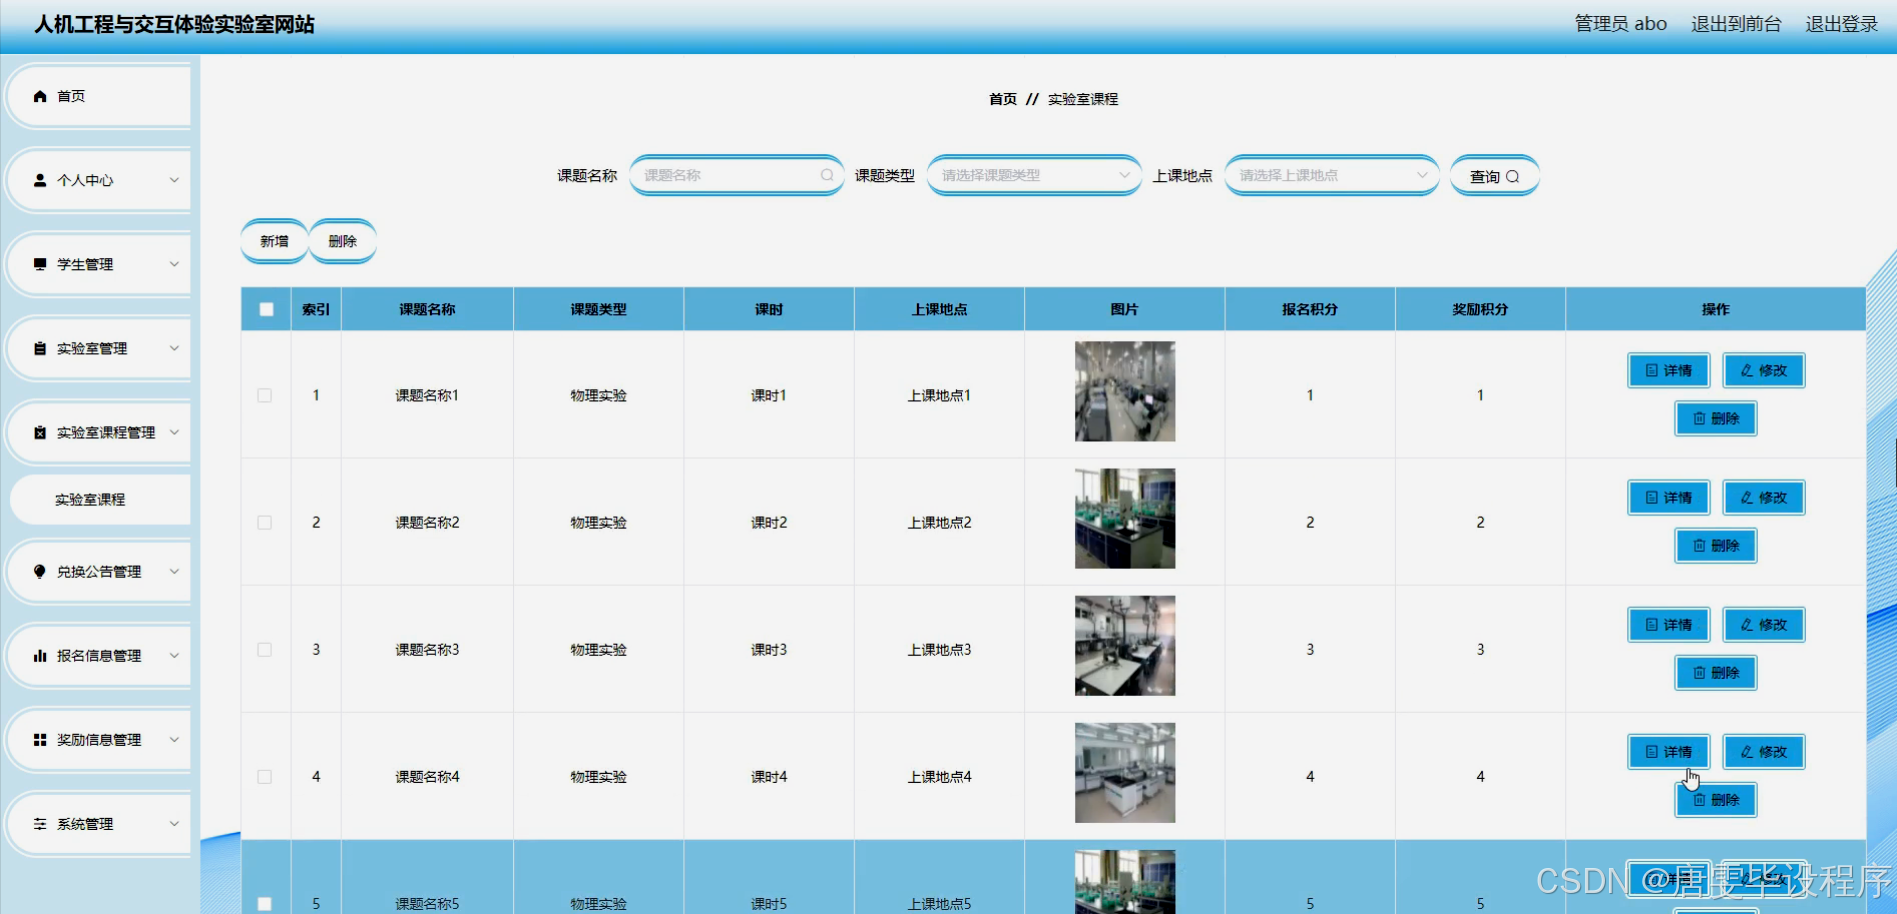The height and width of the screenshot is (914, 1897).
Task: Edit the 课题名称3 row
Action: click(1763, 624)
